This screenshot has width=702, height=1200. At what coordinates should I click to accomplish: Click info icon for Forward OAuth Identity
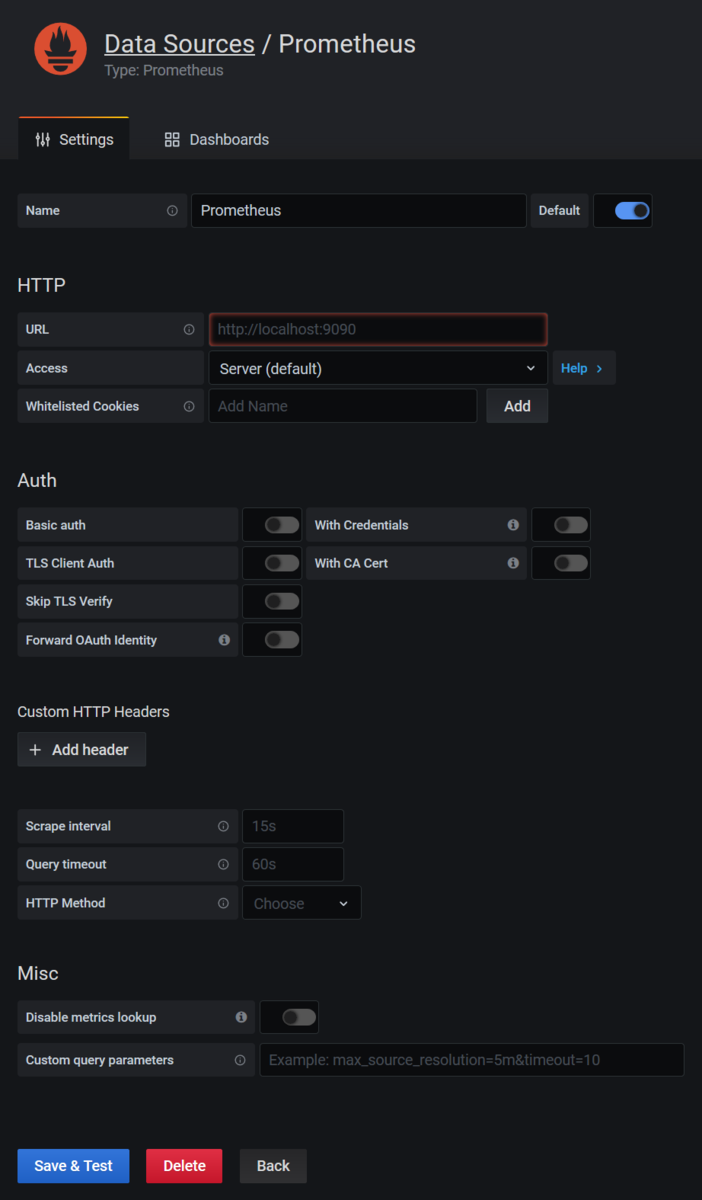point(224,640)
